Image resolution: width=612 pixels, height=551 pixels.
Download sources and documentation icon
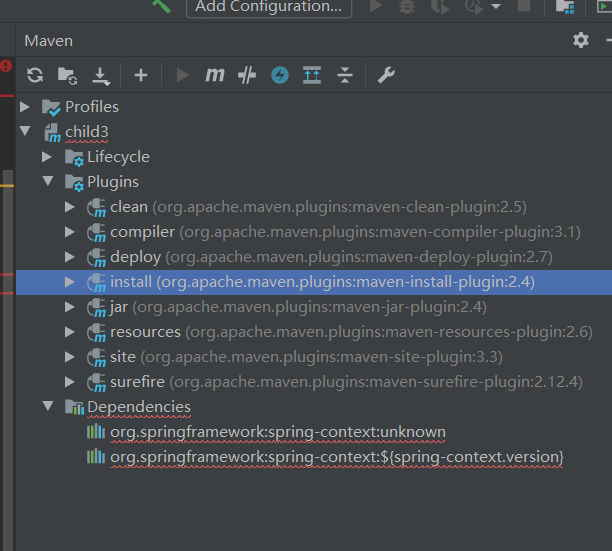tap(101, 76)
